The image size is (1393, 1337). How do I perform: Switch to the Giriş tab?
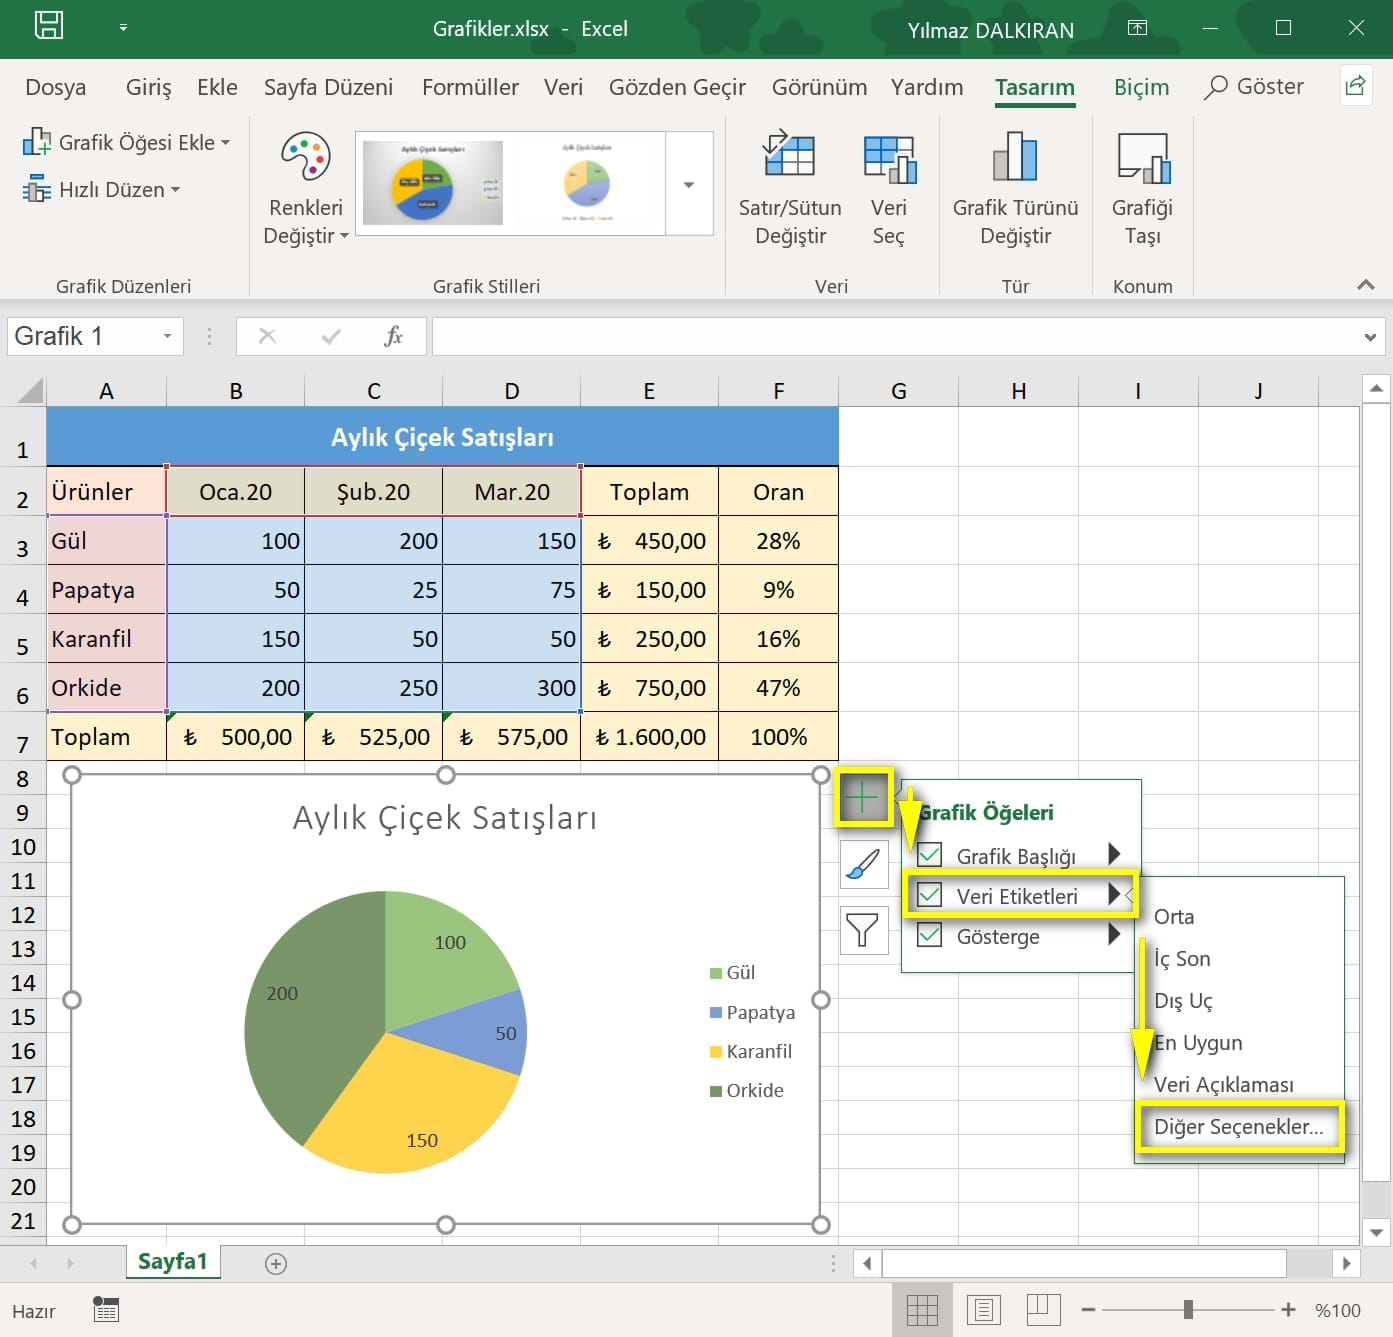coord(148,87)
